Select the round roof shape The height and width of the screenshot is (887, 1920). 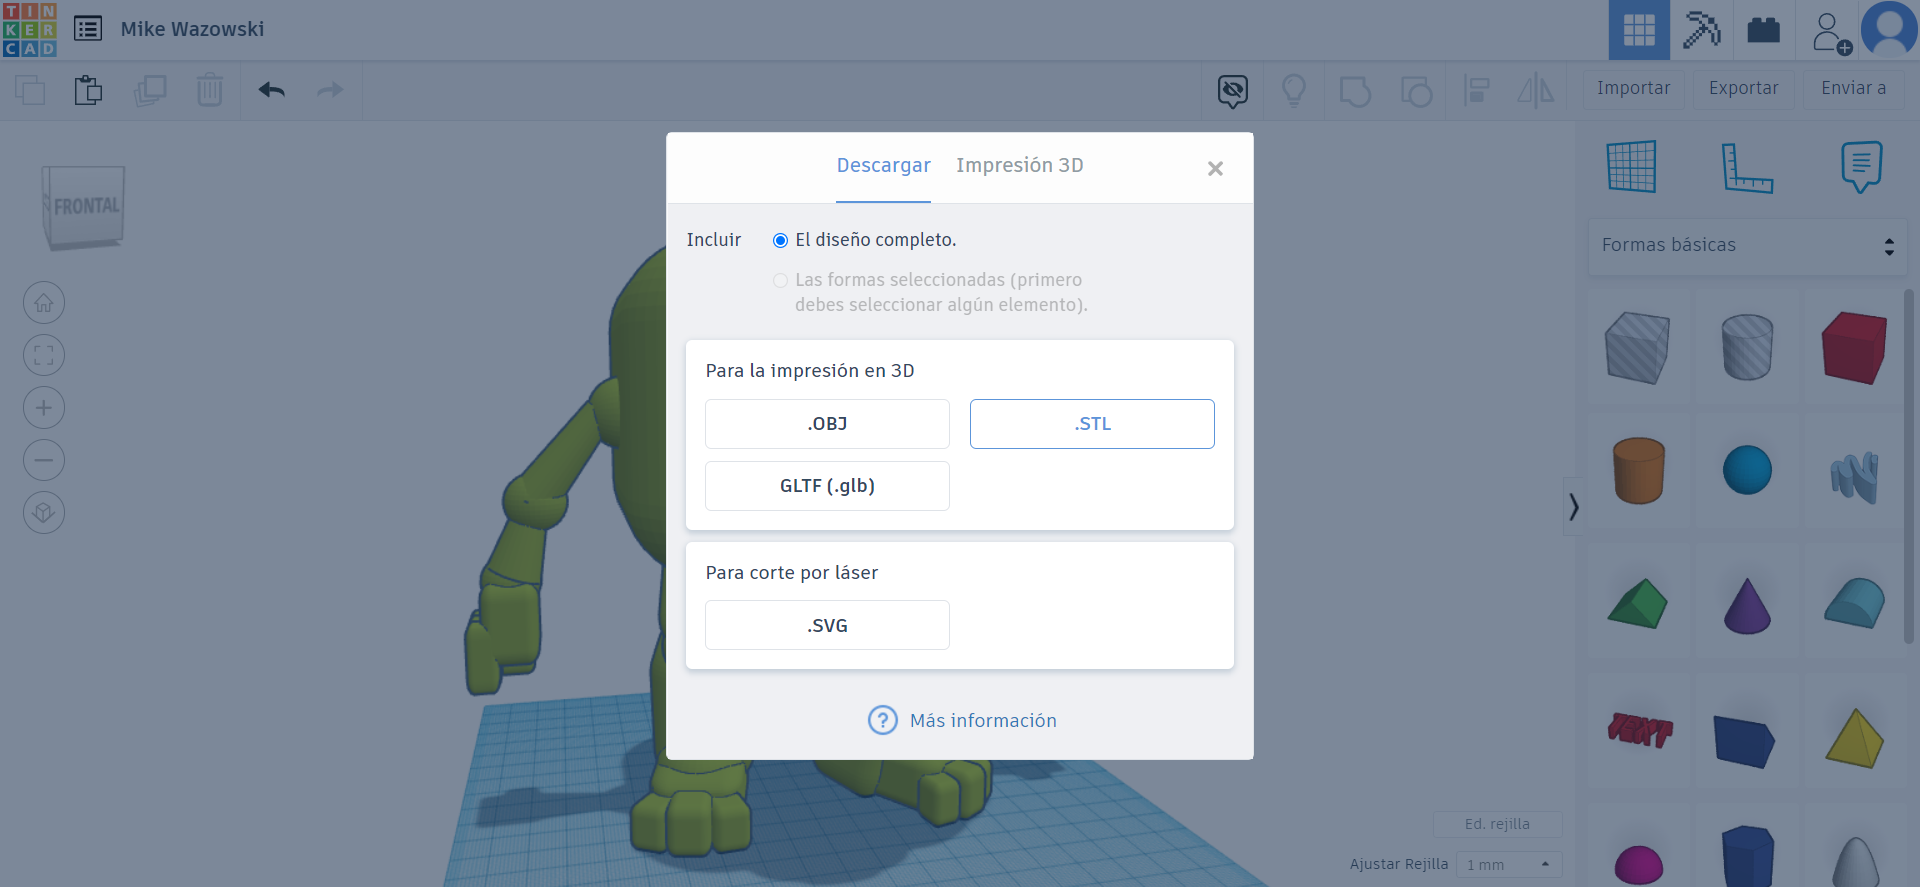point(1854,603)
